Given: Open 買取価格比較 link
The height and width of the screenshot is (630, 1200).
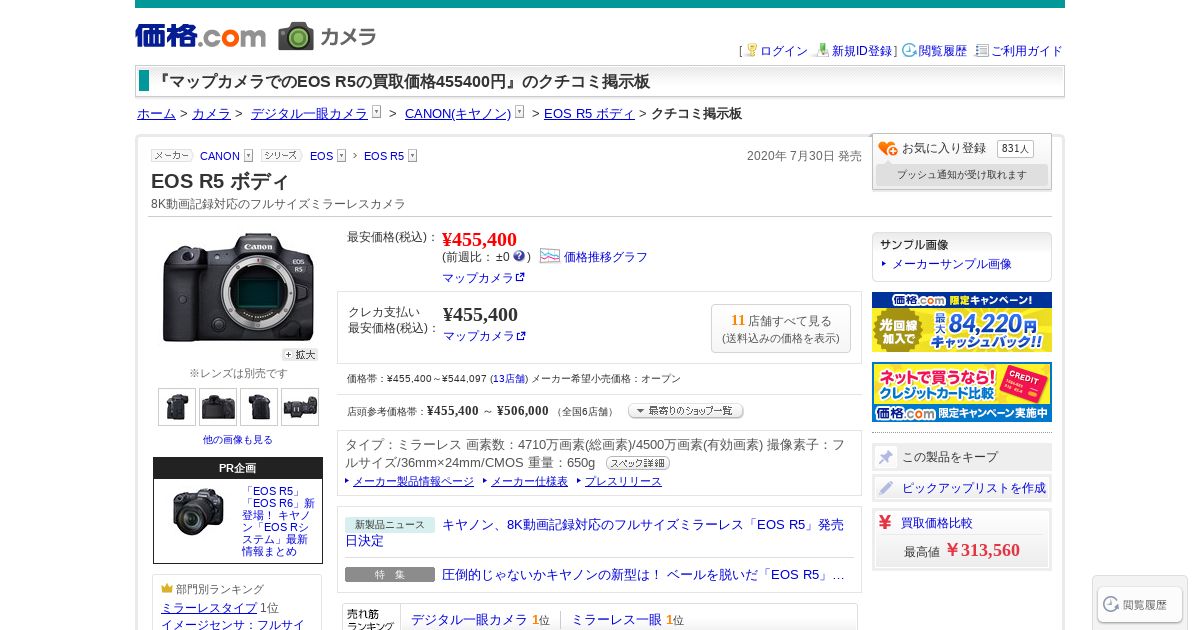Looking at the screenshot, I should click(x=936, y=523).
